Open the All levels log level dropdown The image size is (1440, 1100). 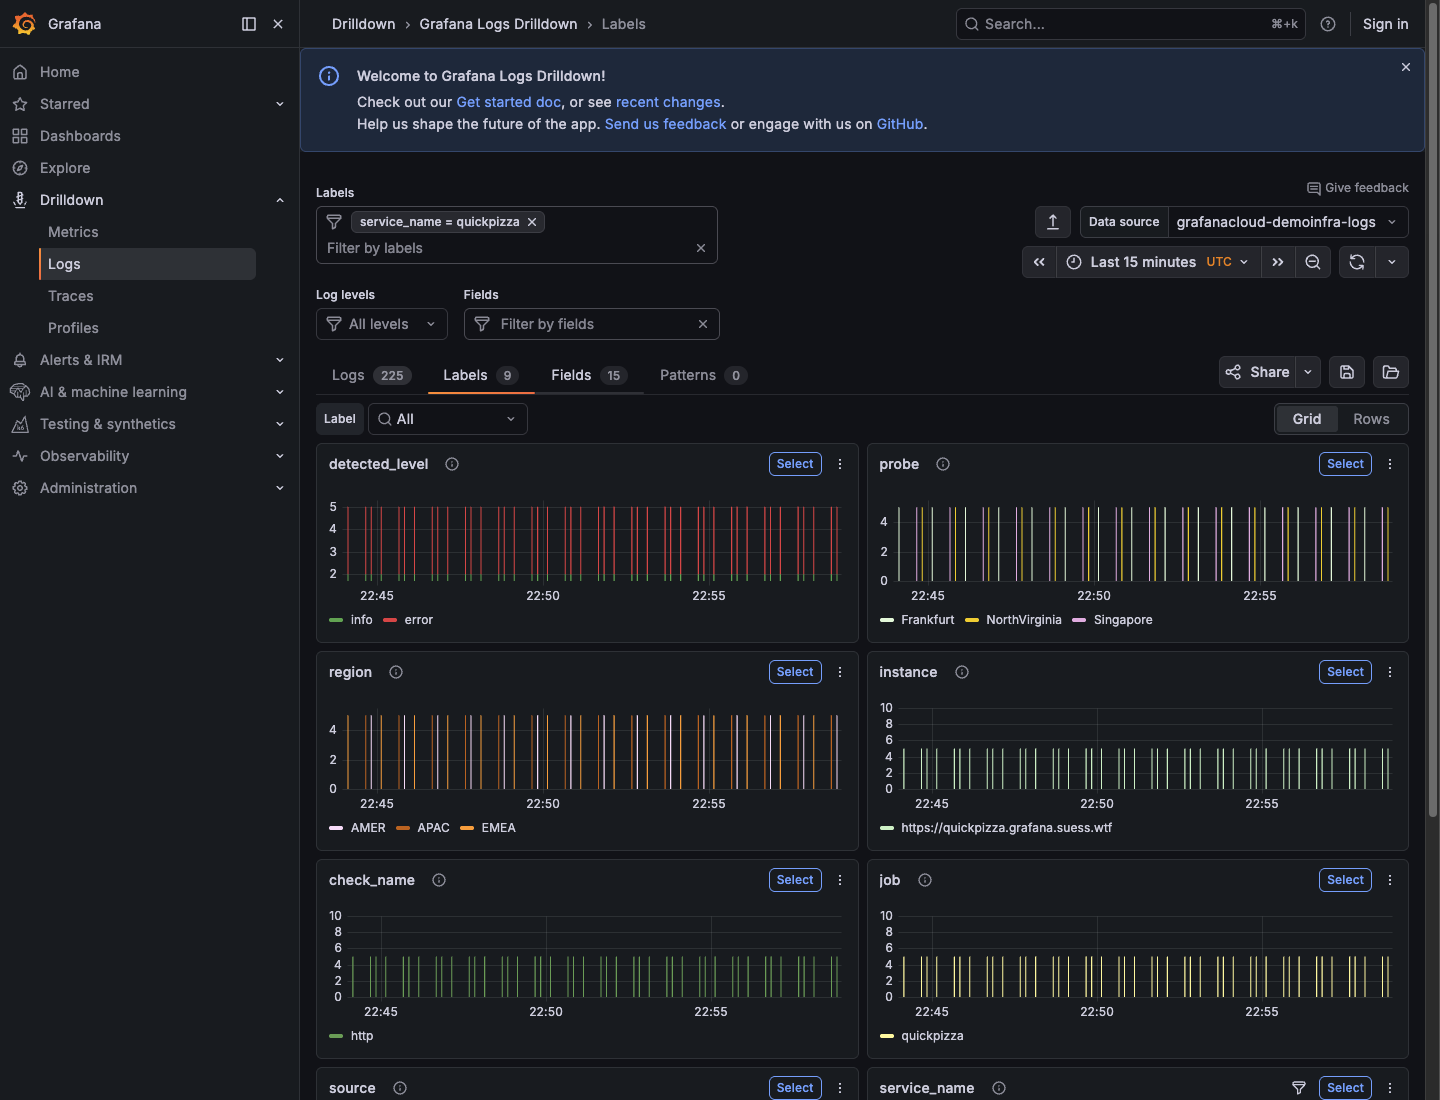pyautogui.click(x=381, y=324)
